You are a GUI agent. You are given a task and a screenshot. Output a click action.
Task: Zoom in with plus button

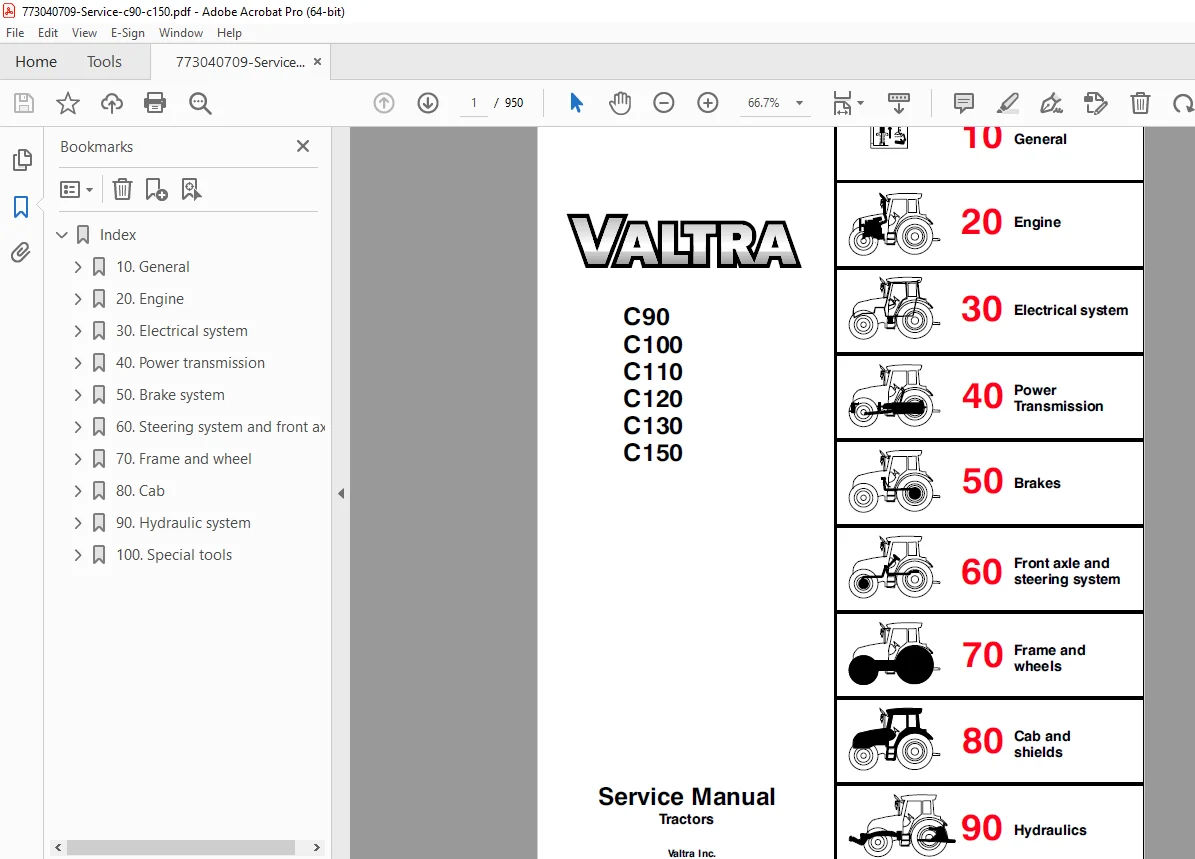click(x=708, y=103)
